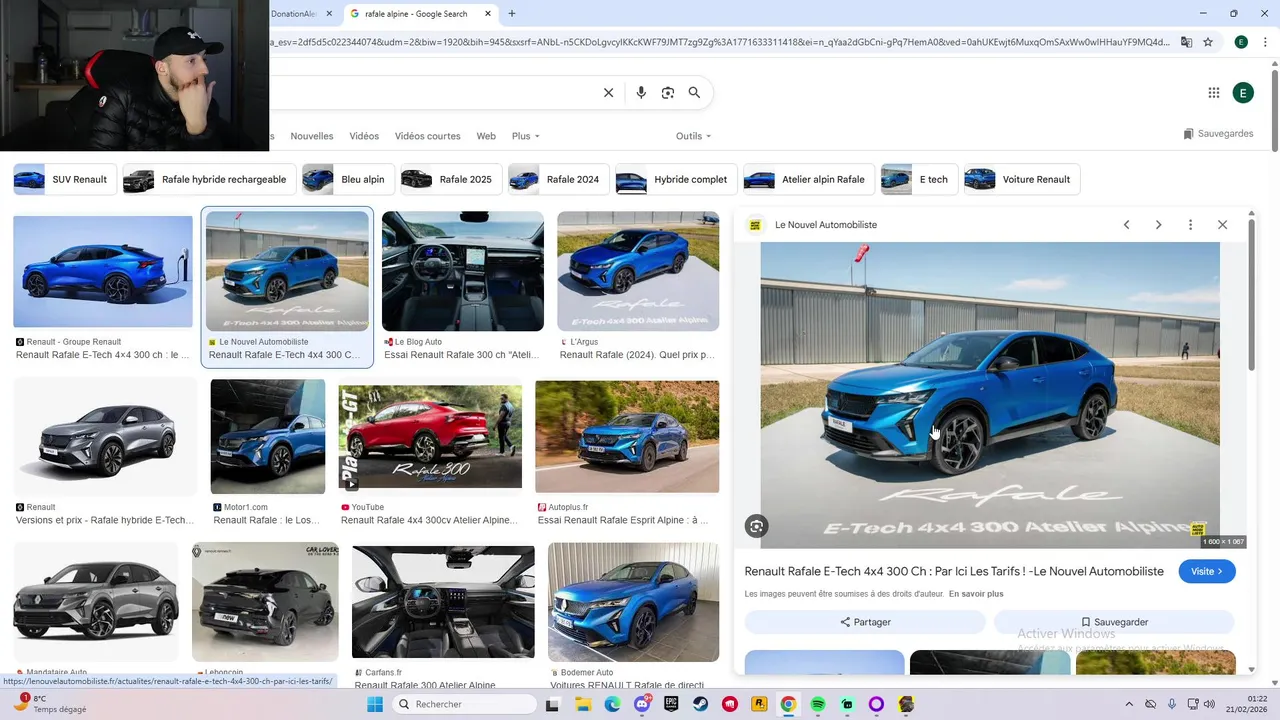Screen dimensions: 1280x720
Task: Open the Google apps grid
Action: point(1214,93)
